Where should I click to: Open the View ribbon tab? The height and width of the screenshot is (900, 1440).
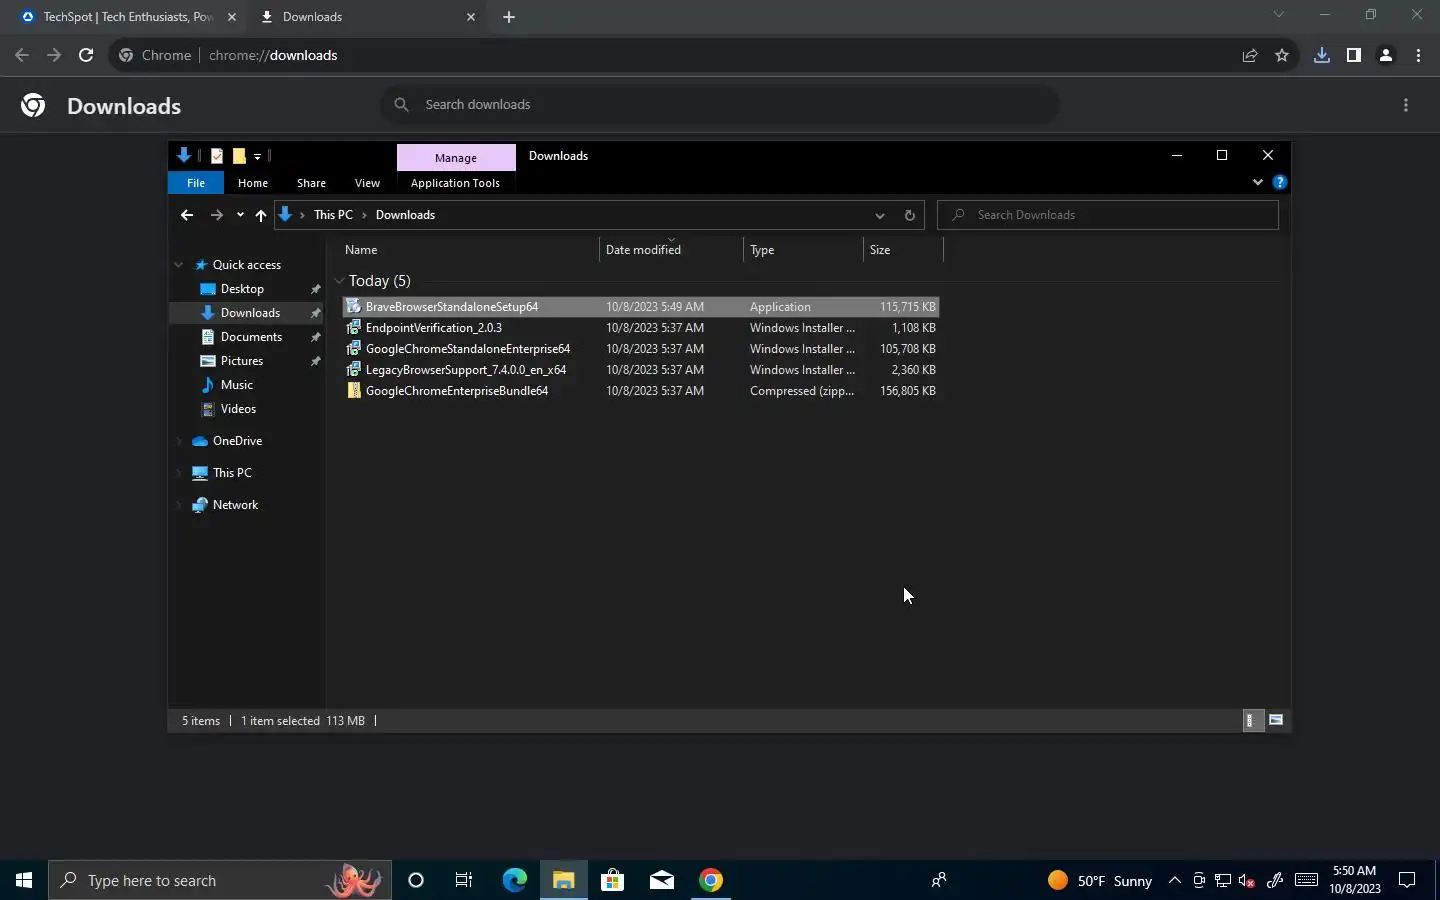(x=367, y=183)
